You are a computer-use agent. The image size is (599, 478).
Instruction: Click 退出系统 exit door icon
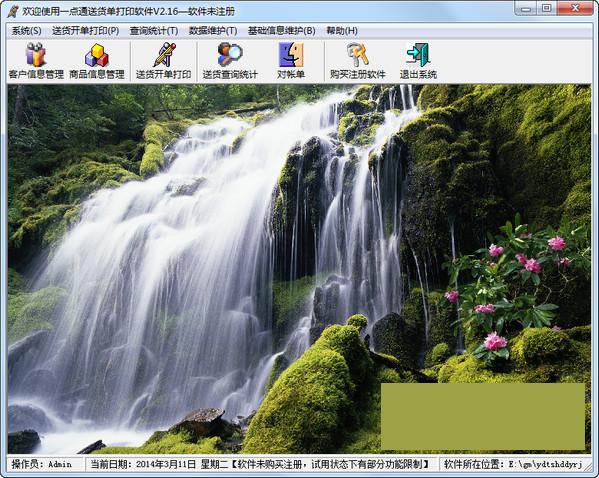pyautogui.click(x=418, y=61)
